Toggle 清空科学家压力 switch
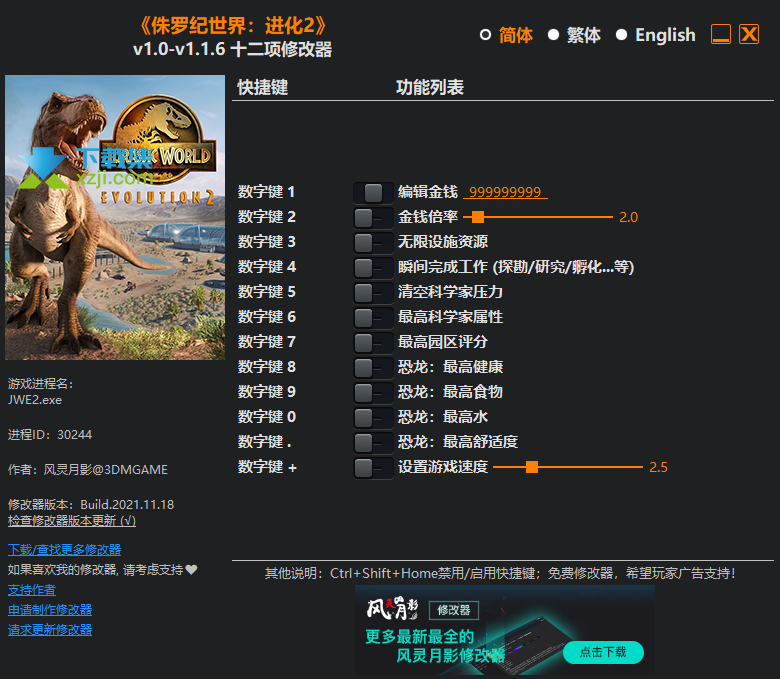 point(373,292)
